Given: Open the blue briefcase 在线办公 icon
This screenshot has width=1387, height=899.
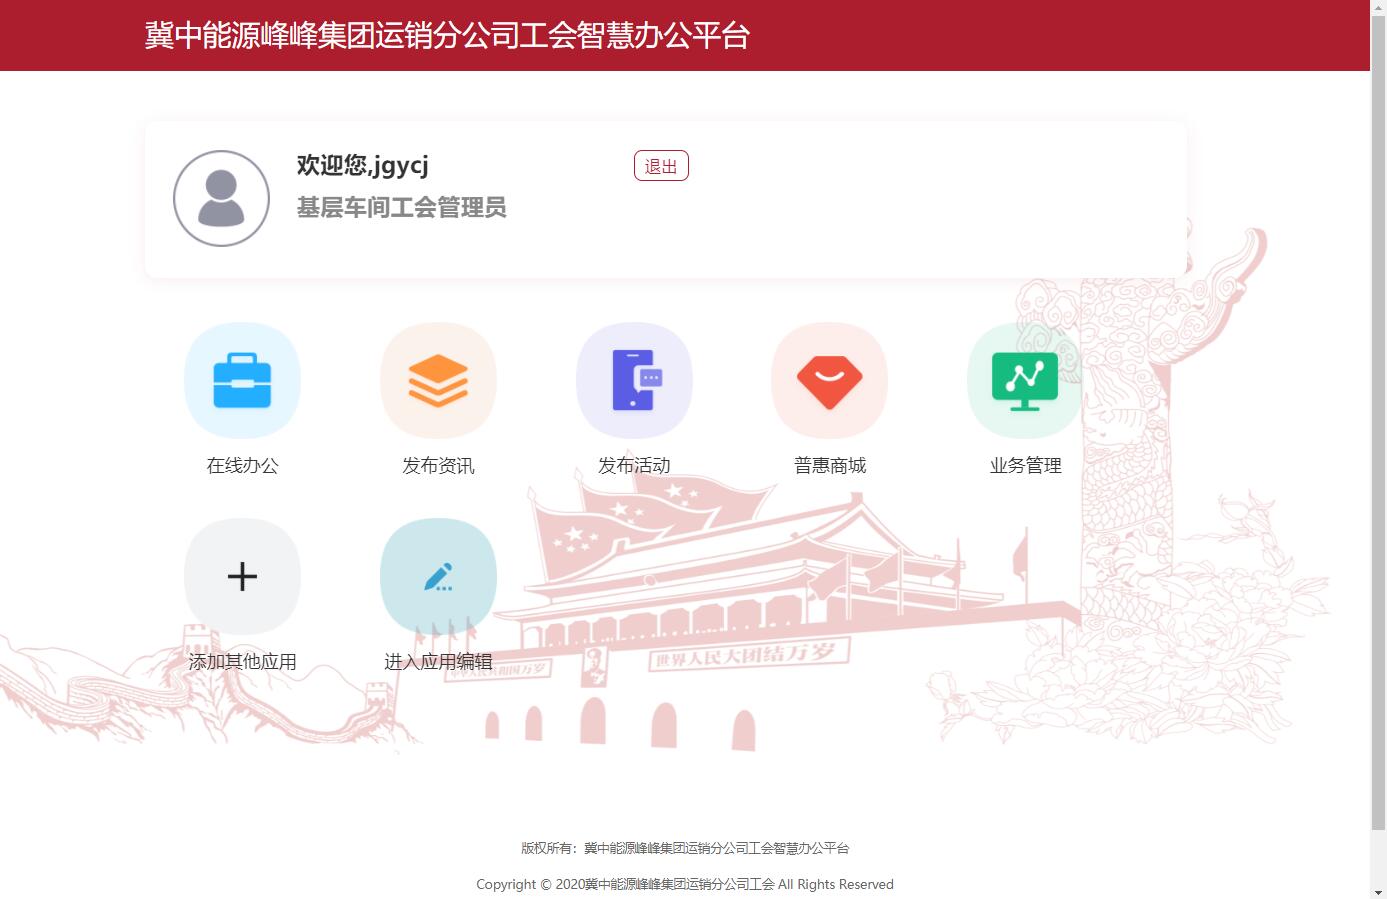Looking at the screenshot, I should pyautogui.click(x=242, y=381).
